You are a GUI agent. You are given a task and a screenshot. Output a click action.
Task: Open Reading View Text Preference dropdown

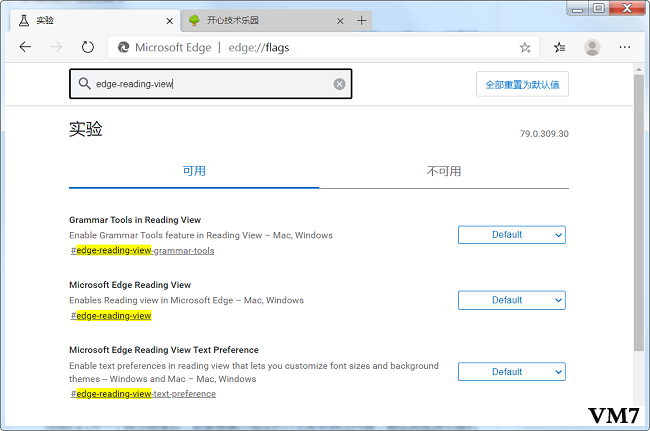point(512,372)
